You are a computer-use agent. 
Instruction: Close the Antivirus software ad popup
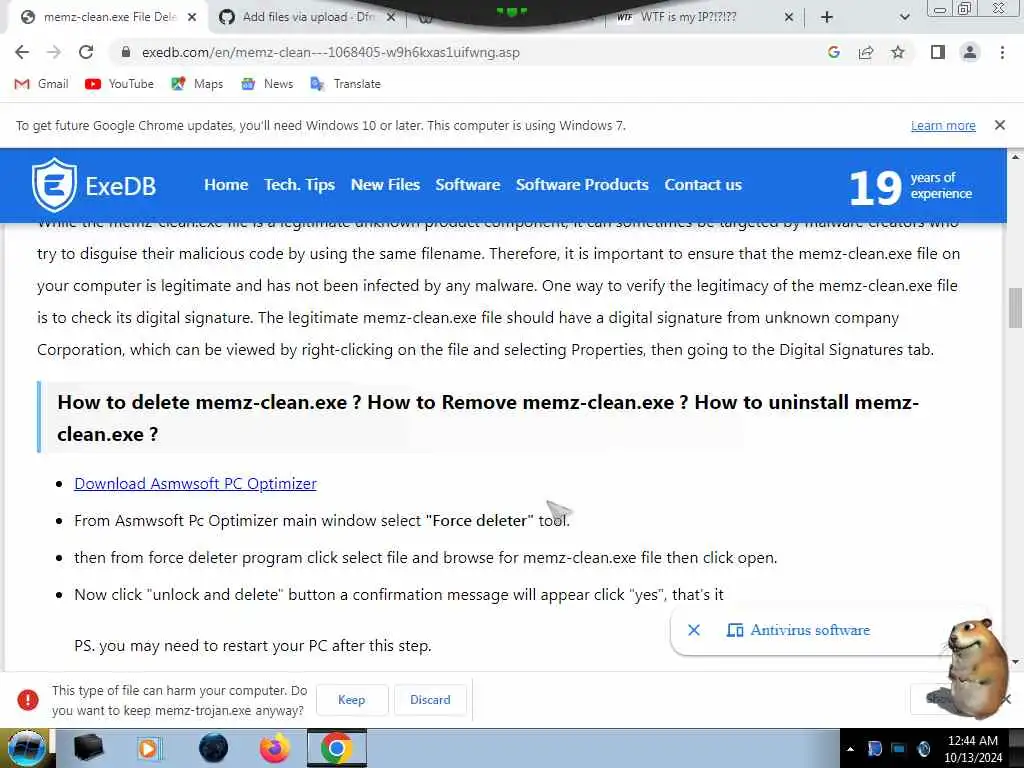pyautogui.click(x=694, y=630)
